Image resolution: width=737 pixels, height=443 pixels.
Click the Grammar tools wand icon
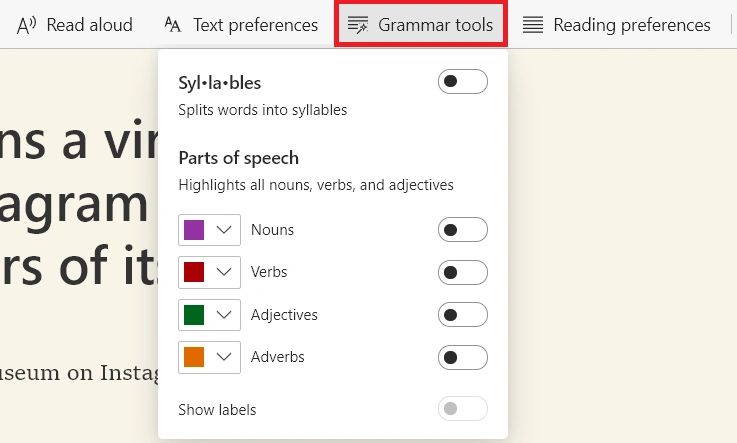coord(358,25)
